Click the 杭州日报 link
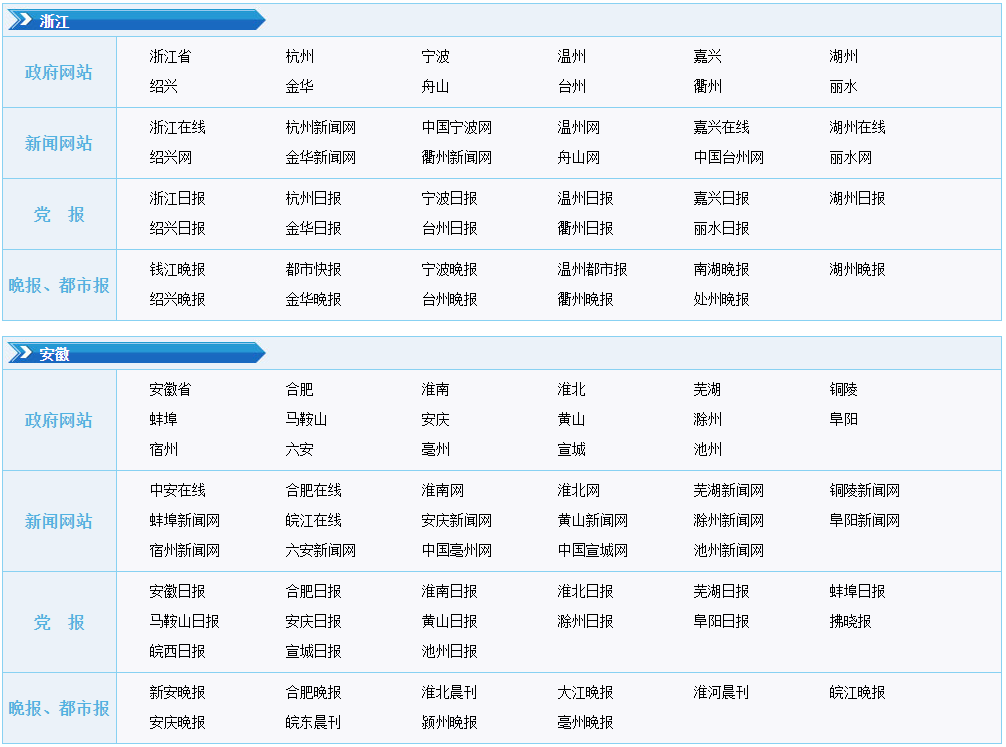Screen dimensions: 1006x747 [x=313, y=199]
